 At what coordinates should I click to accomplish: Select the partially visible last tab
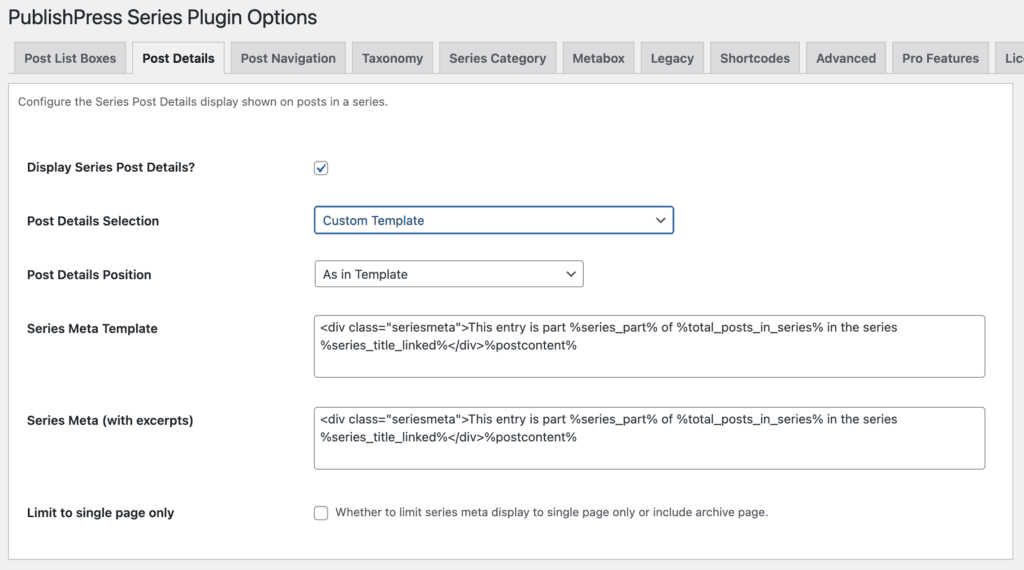(x=1011, y=58)
